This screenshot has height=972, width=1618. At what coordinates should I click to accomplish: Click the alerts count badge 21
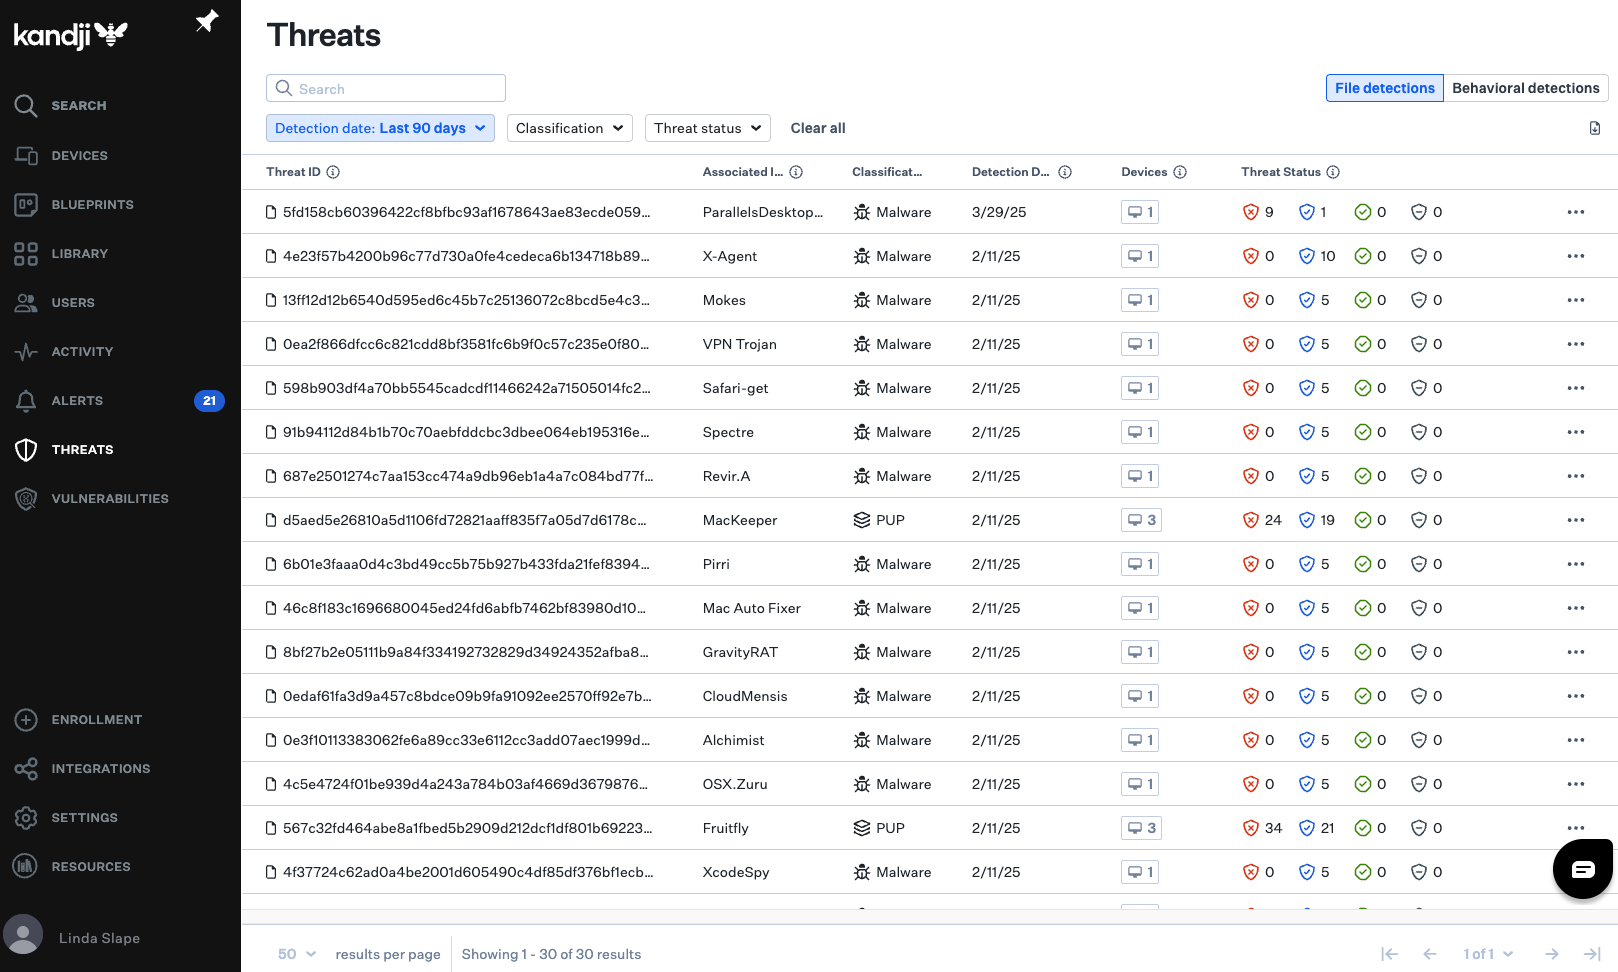click(209, 400)
